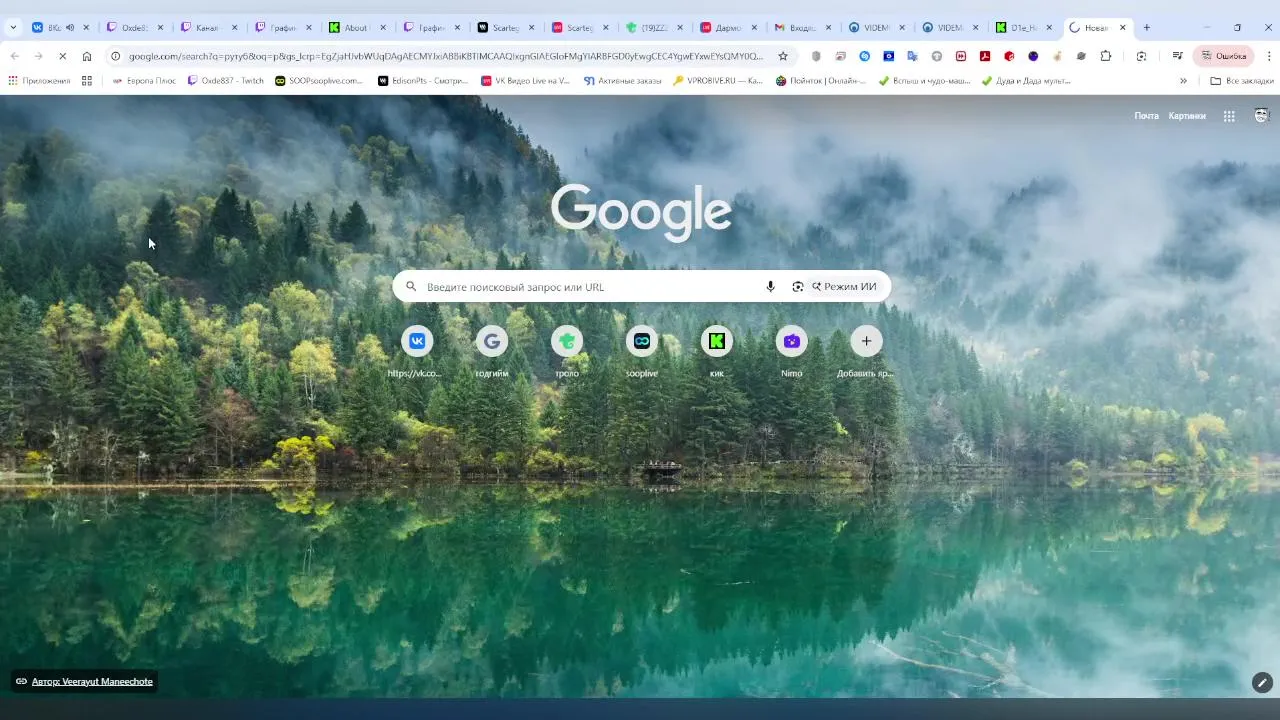Switch to the Канал Twitch tab
The image size is (1280, 720).
pos(208,28)
